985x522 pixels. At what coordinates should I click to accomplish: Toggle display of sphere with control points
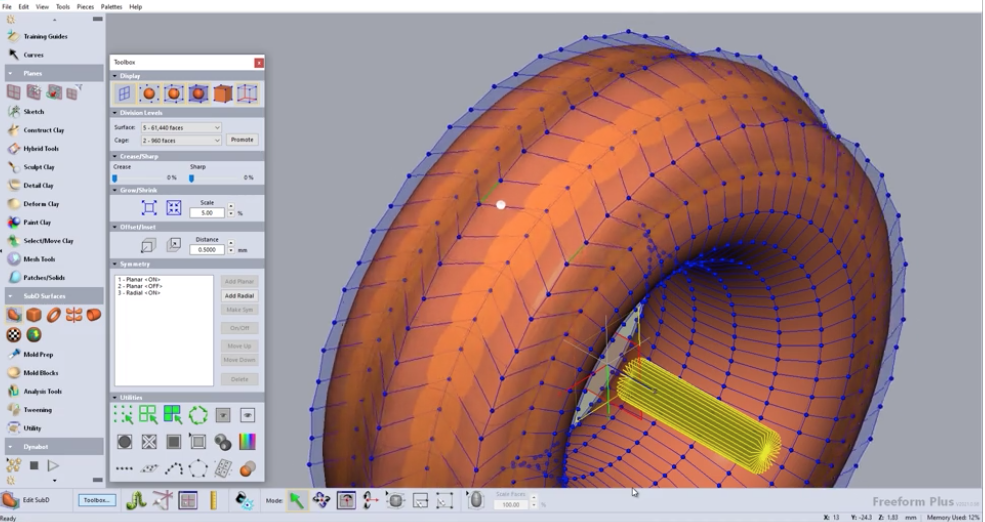[149, 94]
